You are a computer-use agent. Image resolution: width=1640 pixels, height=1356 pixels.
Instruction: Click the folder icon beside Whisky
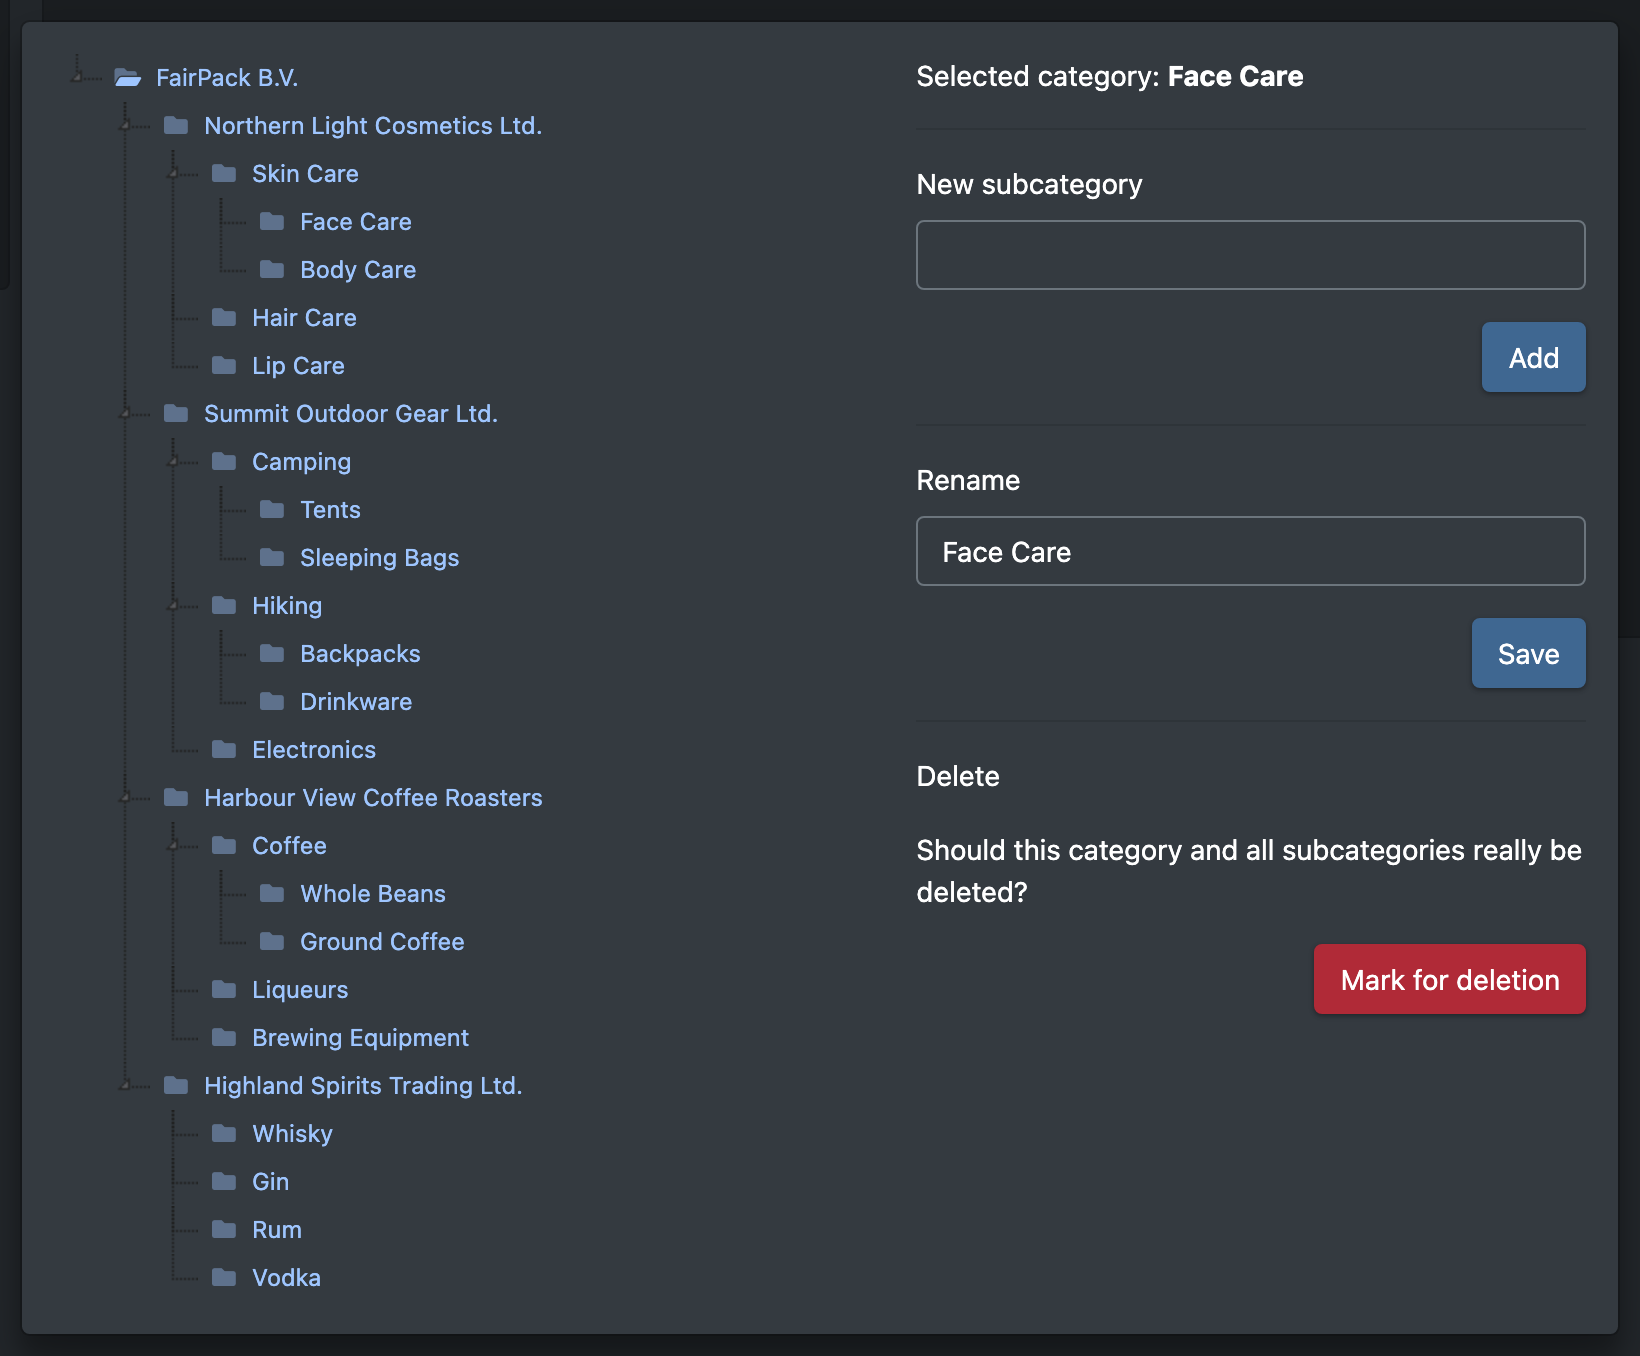coord(224,1133)
